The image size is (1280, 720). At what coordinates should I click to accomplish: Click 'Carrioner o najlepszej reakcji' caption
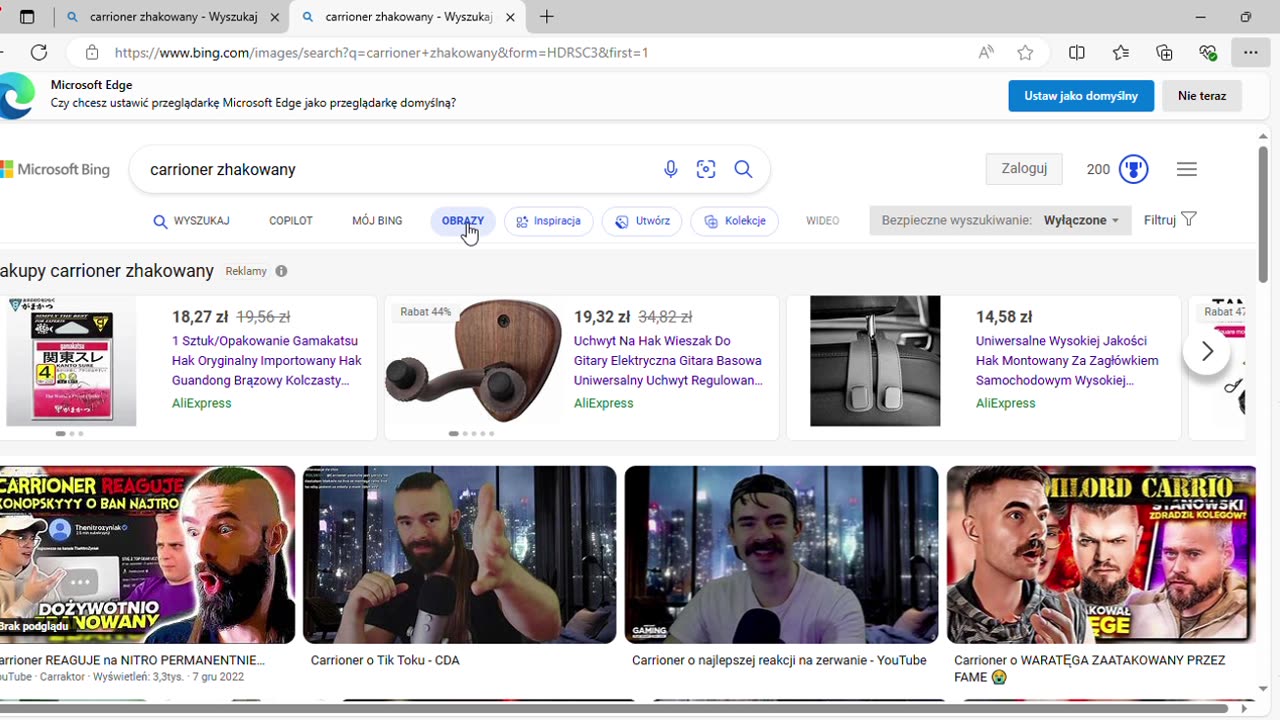[779, 661]
